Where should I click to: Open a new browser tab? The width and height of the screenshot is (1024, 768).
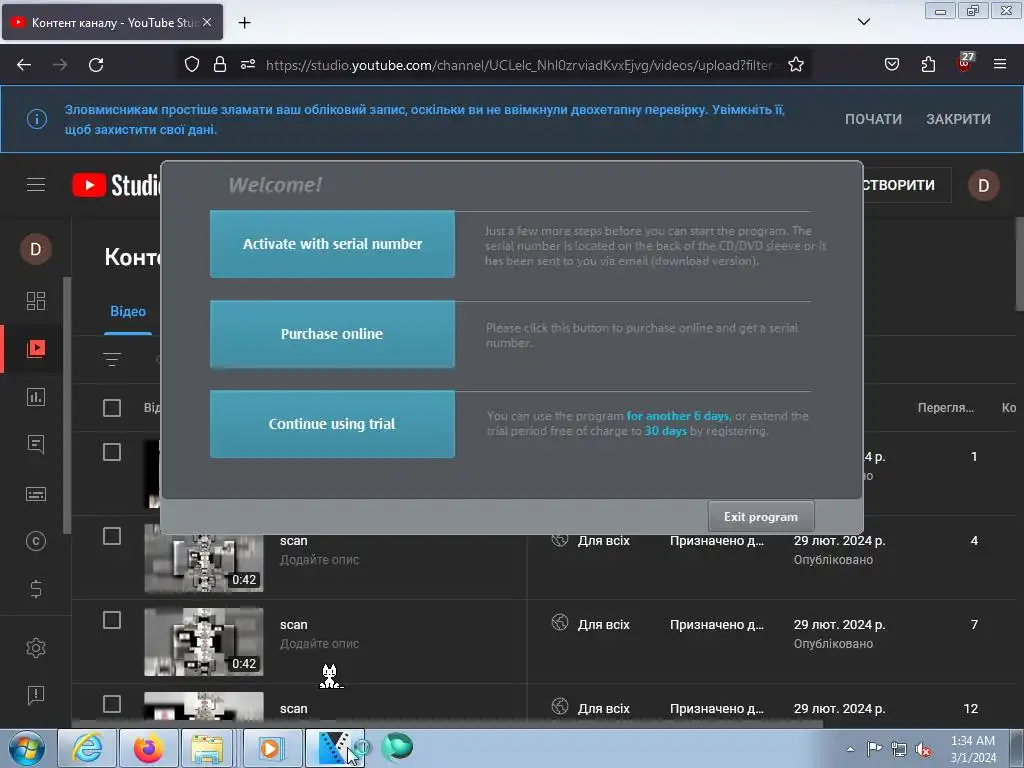(x=244, y=23)
